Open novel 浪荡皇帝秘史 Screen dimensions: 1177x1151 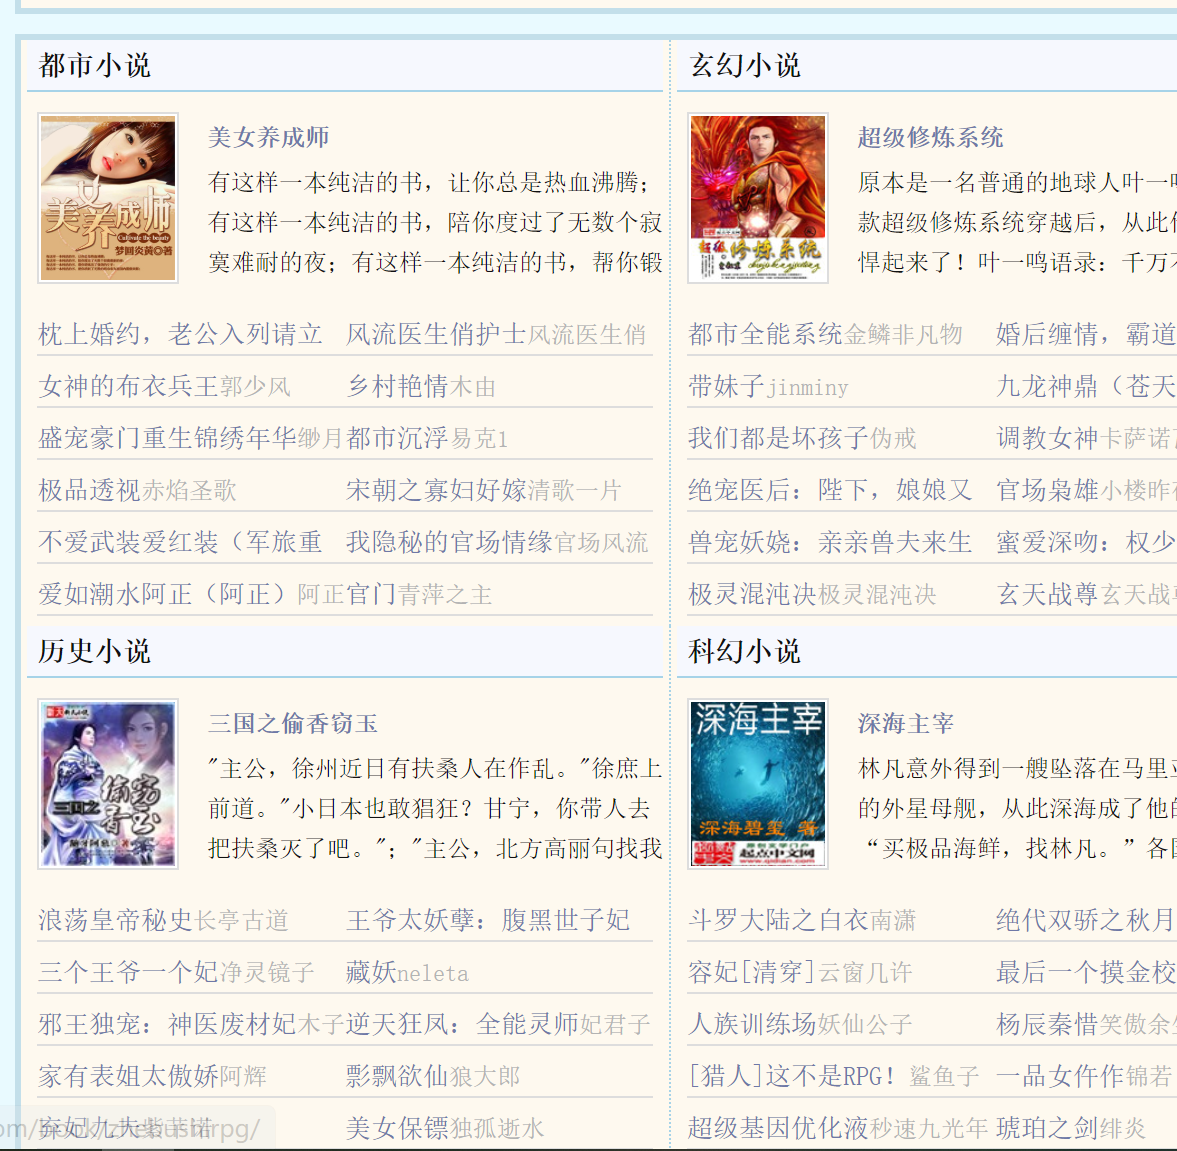pyautogui.click(x=116, y=920)
